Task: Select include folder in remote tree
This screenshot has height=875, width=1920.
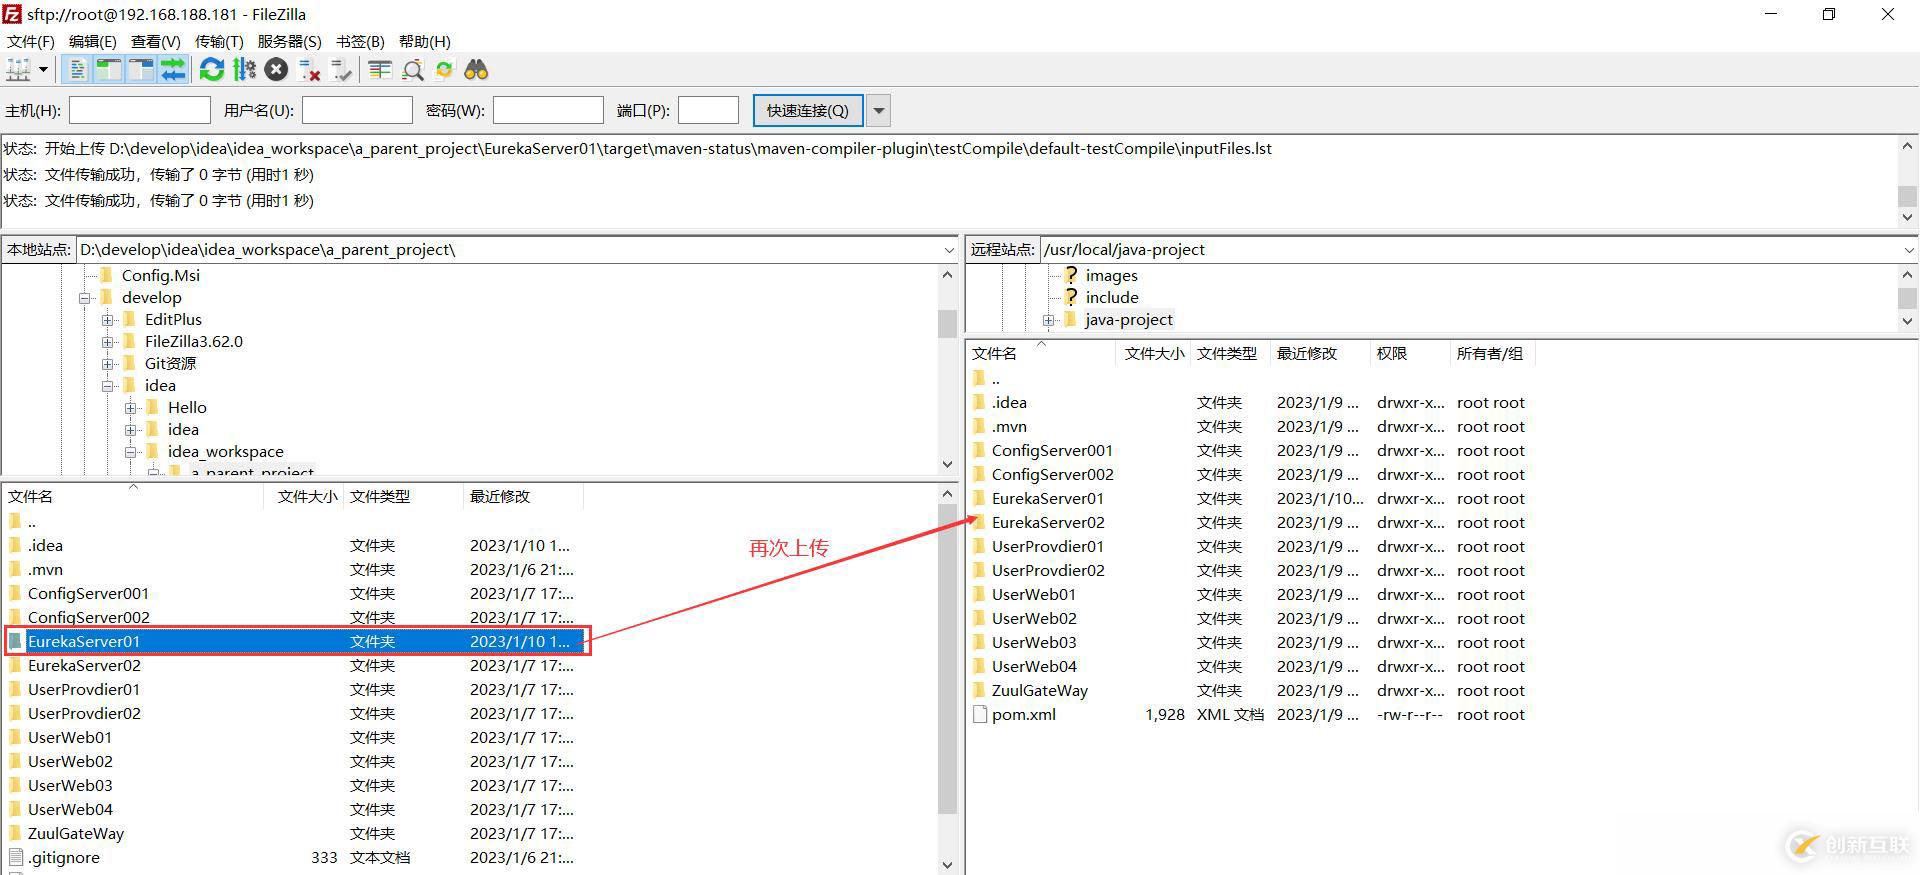Action: pos(1112,297)
